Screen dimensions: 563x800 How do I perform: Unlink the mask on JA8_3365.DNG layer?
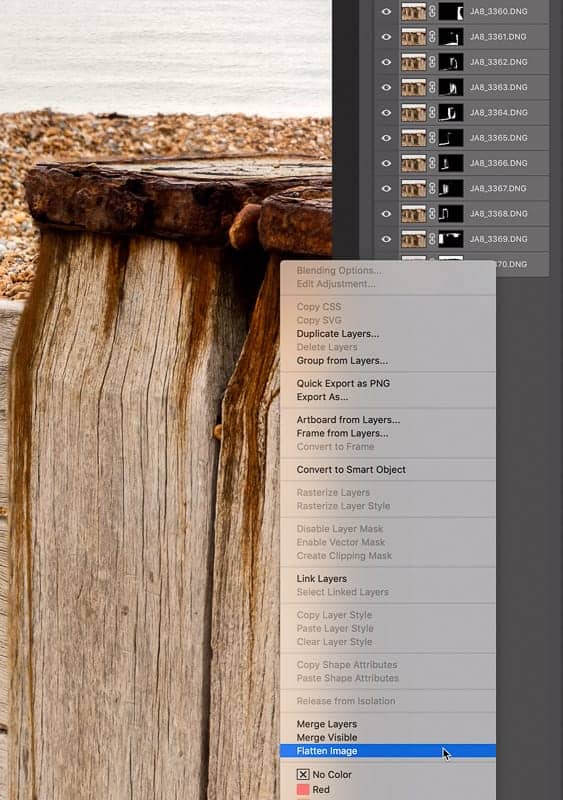[x=432, y=138]
